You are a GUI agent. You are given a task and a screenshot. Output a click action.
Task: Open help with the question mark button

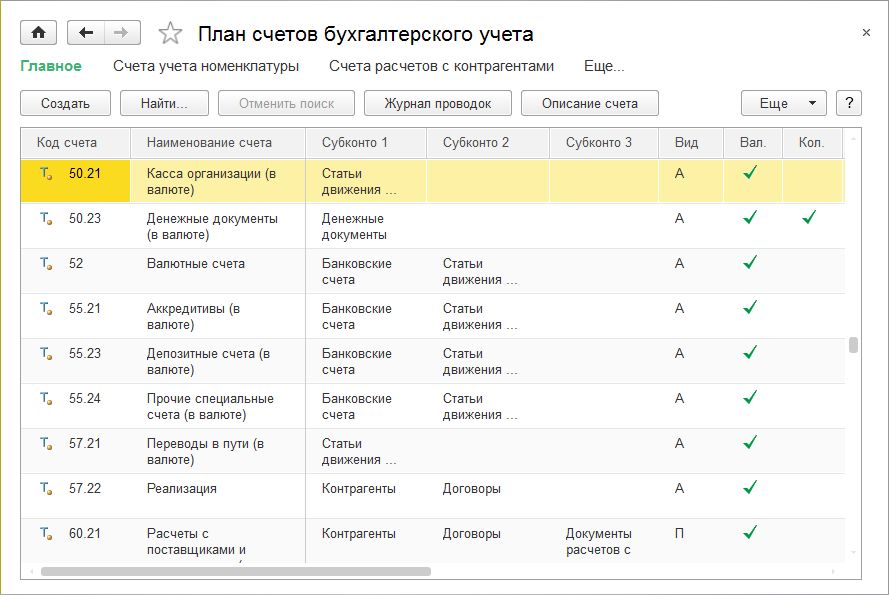pyautogui.click(x=848, y=103)
